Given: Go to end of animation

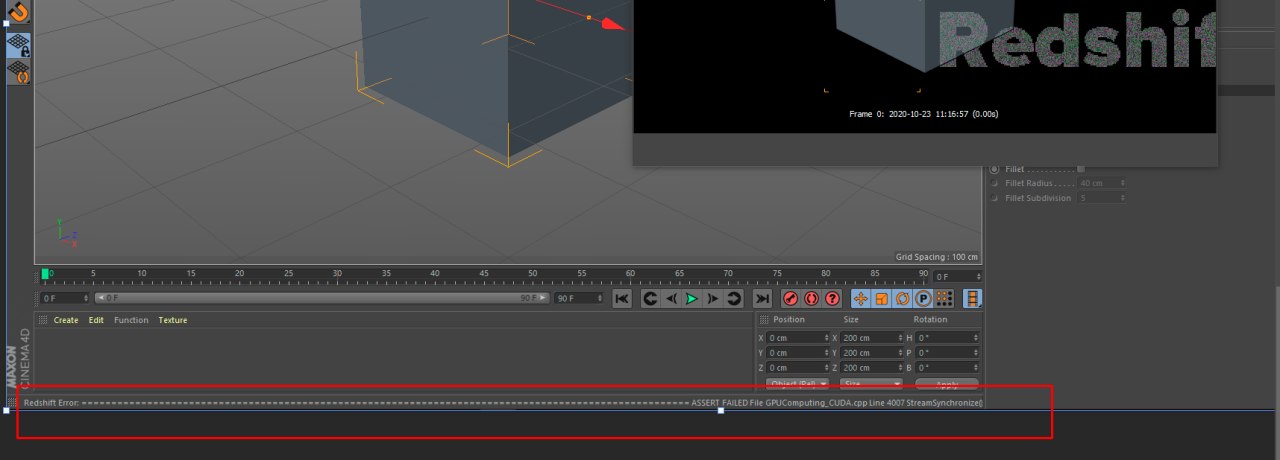Looking at the screenshot, I should [x=762, y=298].
